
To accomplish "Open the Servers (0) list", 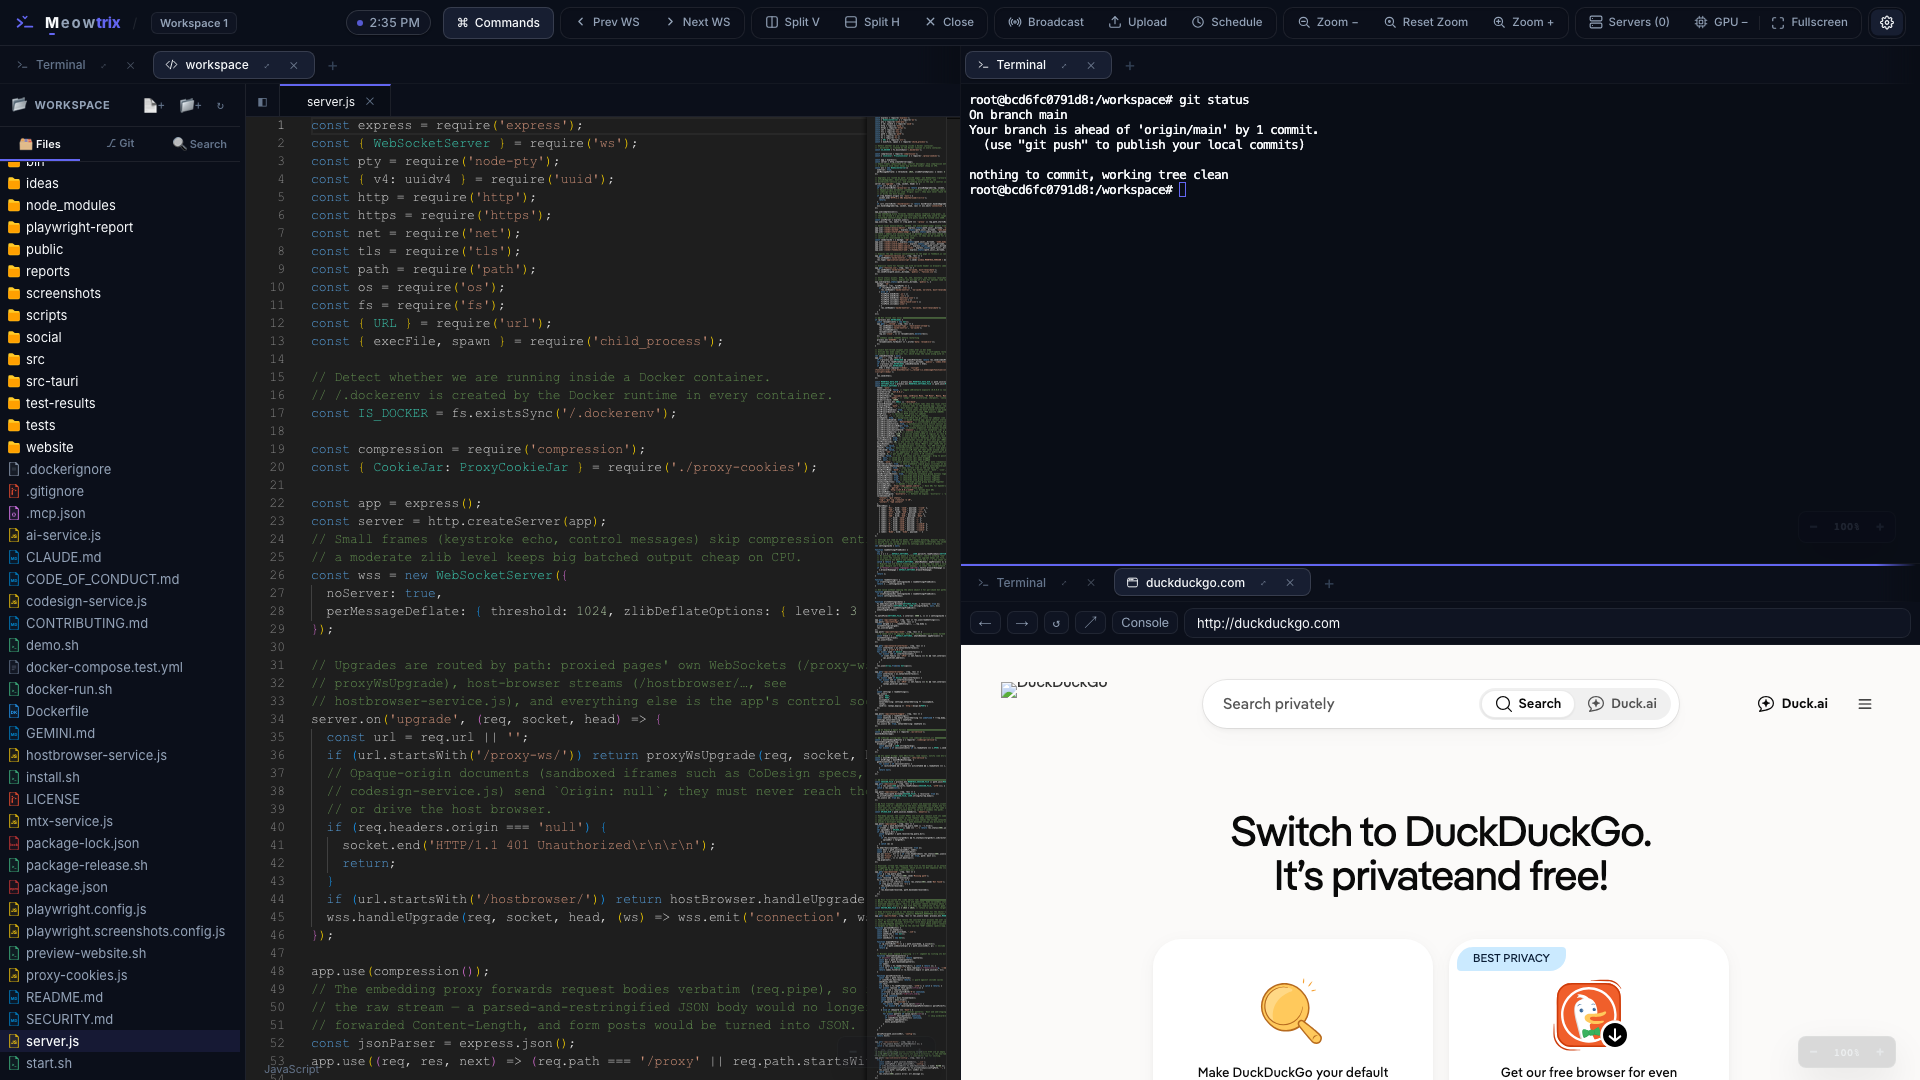I will pyautogui.click(x=1629, y=22).
